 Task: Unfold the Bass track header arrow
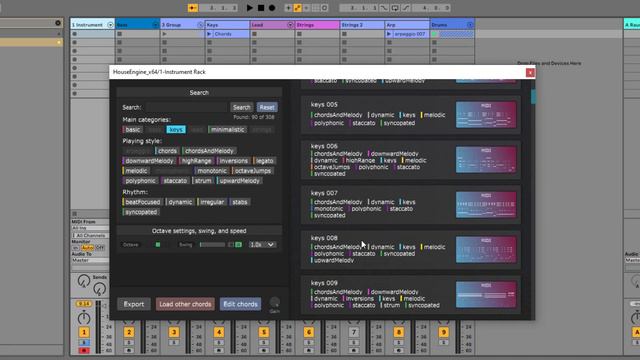[x=155, y=25]
